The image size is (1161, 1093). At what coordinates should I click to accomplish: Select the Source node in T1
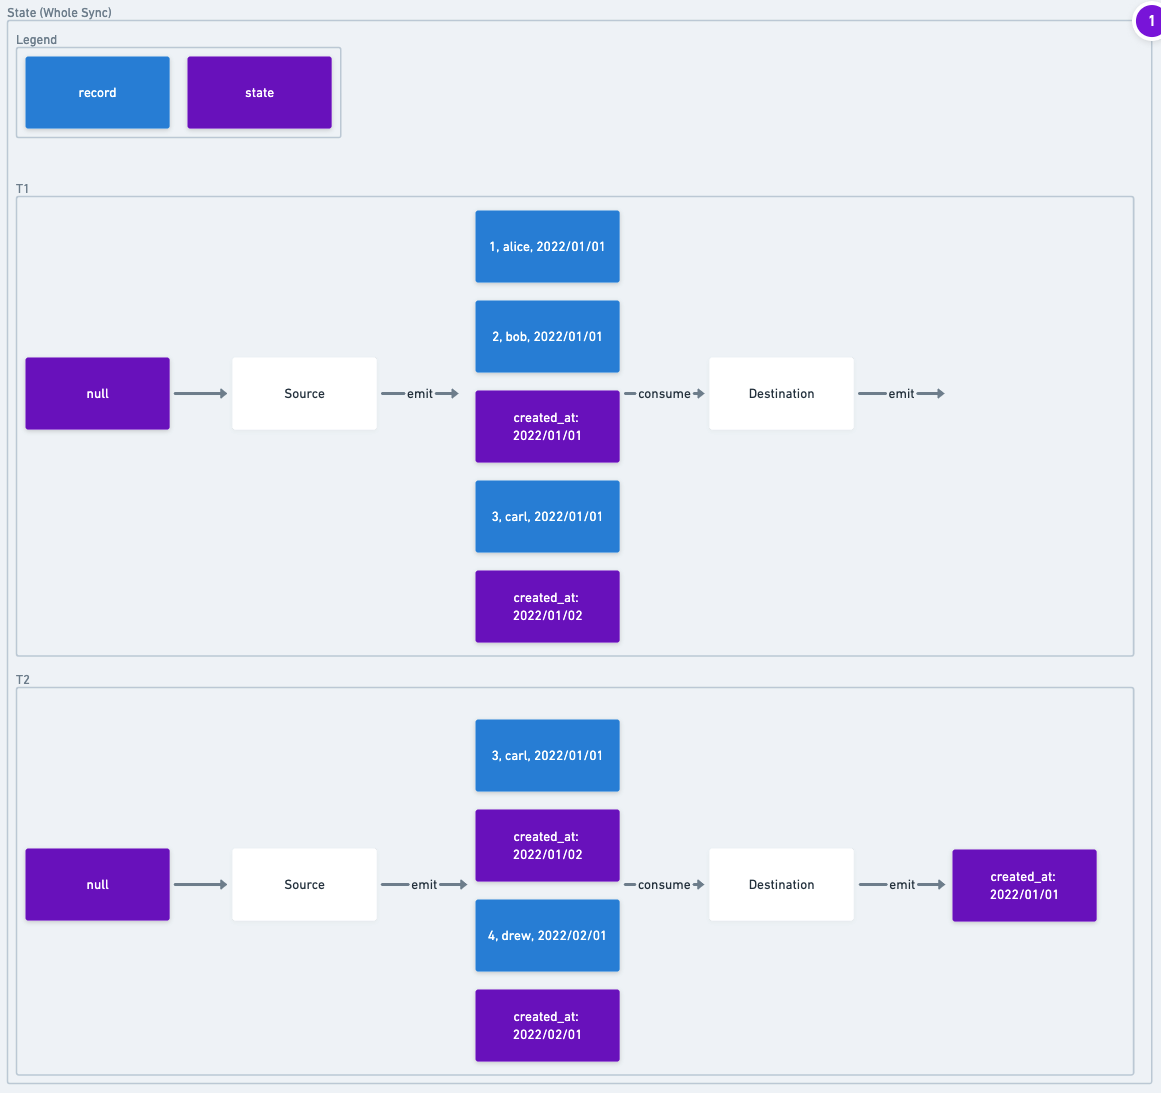pyautogui.click(x=304, y=393)
